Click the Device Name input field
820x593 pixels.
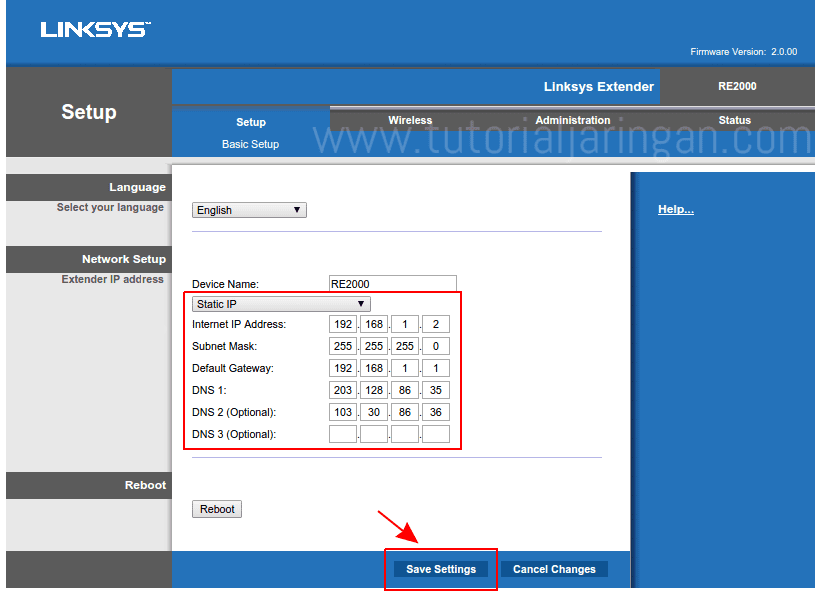coord(392,282)
